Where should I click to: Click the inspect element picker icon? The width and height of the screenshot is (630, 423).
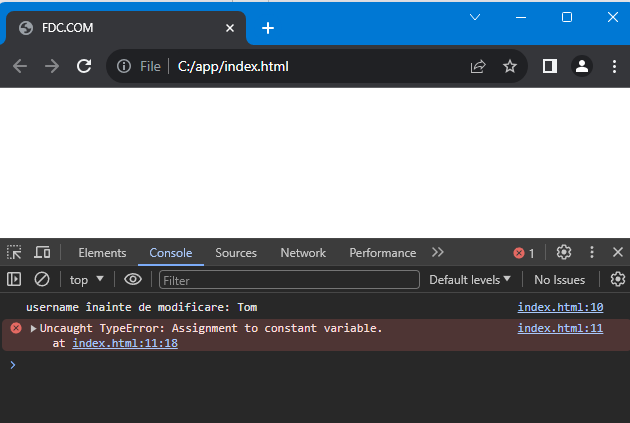click(x=14, y=253)
